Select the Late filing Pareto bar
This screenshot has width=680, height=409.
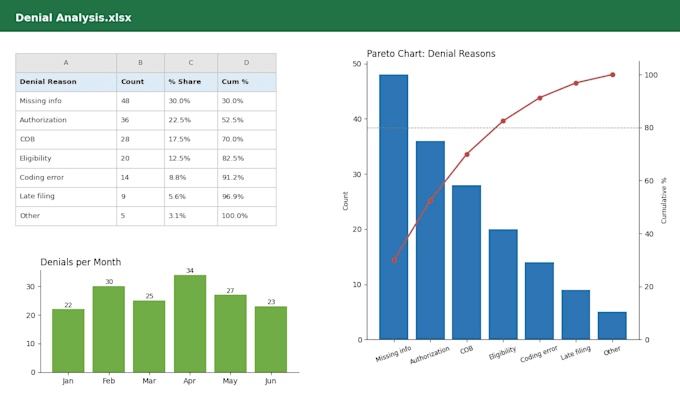576,314
